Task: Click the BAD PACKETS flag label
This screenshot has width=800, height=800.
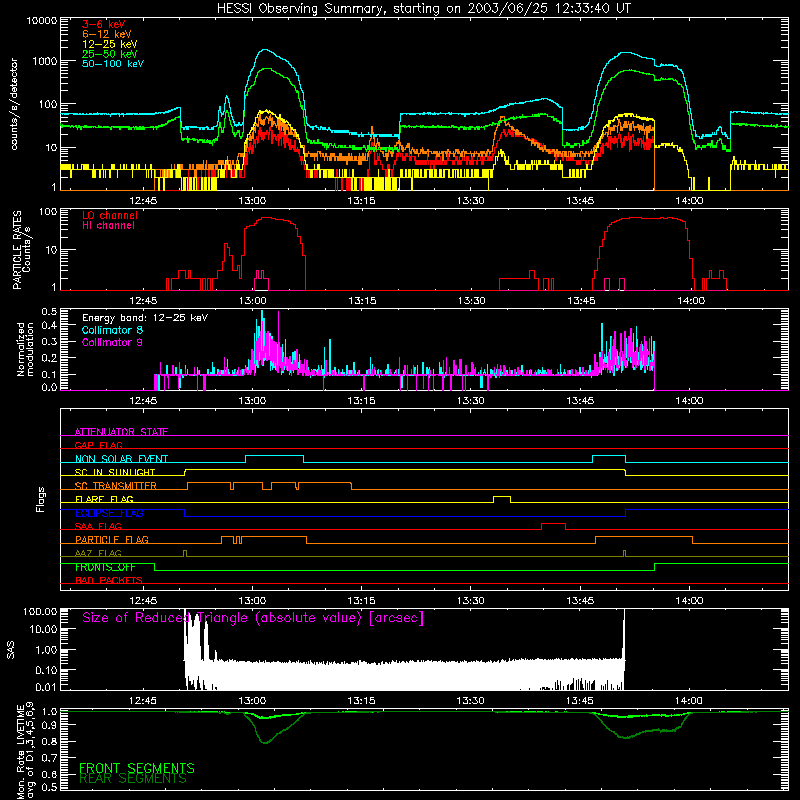Action: pyautogui.click(x=109, y=580)
